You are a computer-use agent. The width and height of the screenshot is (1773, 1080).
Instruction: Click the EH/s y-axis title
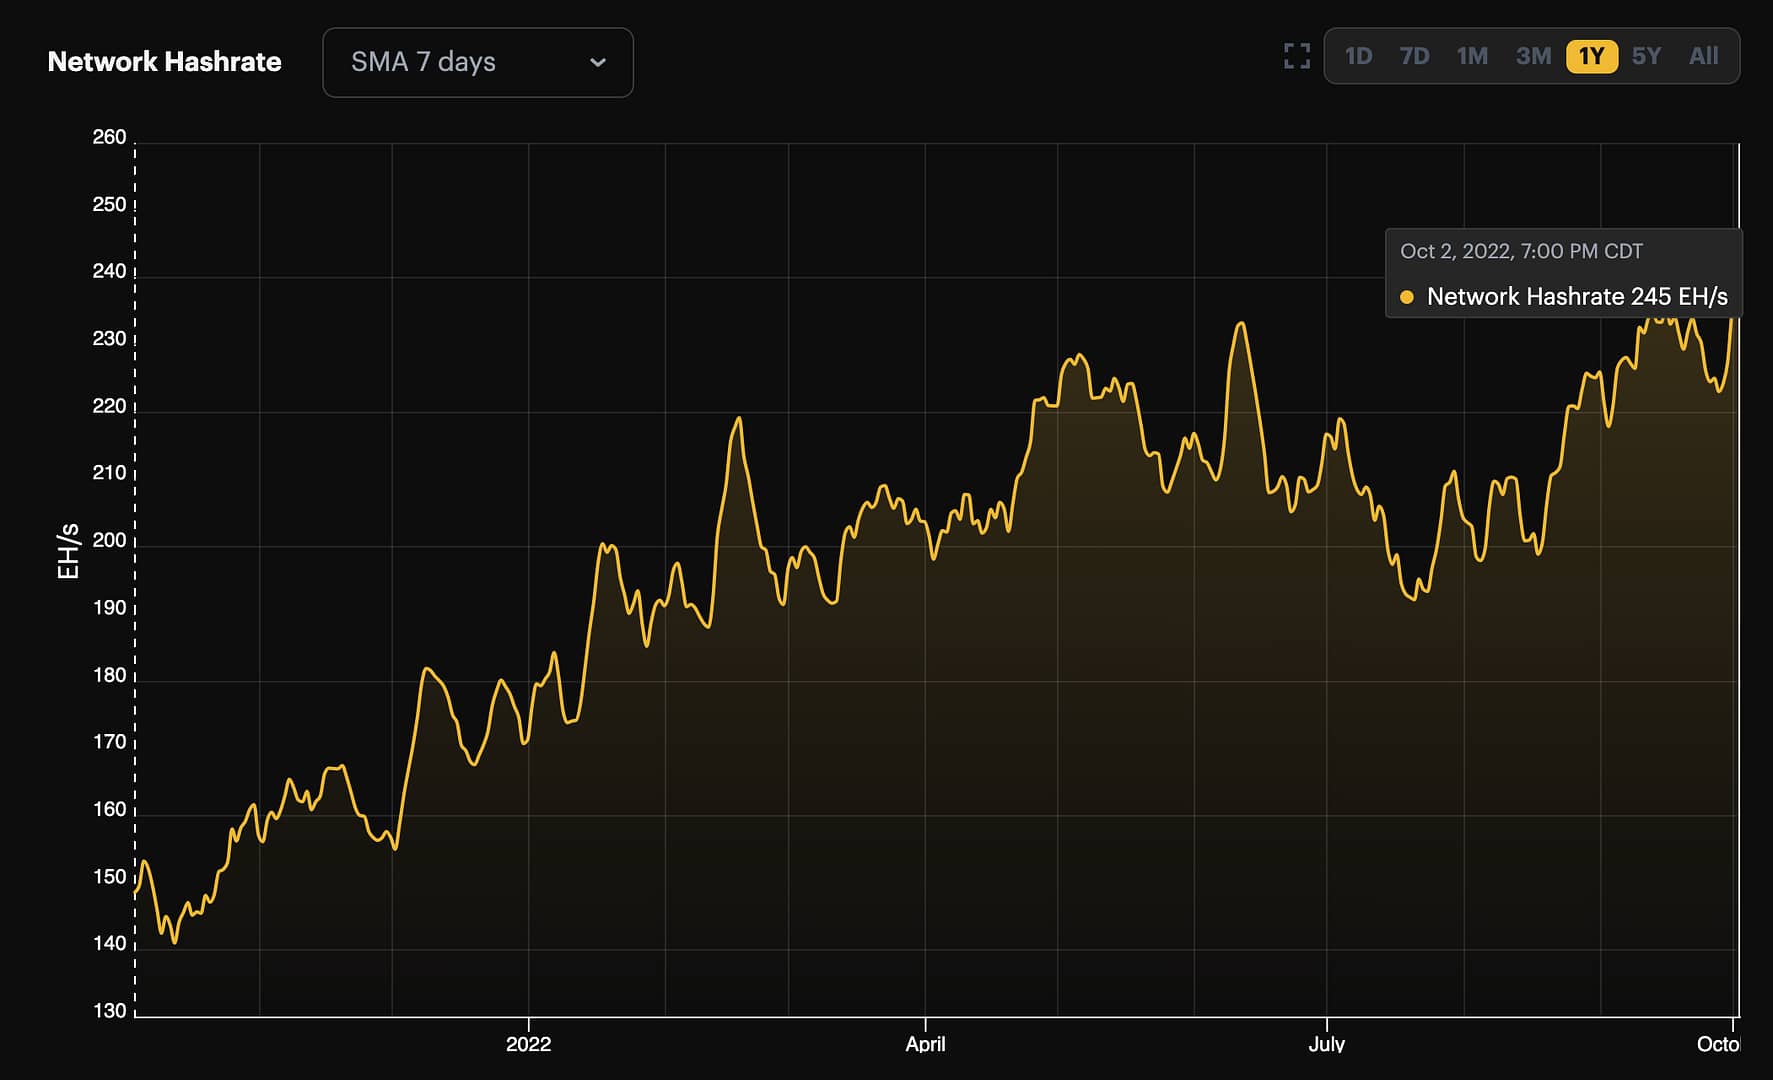coord(68,551)
